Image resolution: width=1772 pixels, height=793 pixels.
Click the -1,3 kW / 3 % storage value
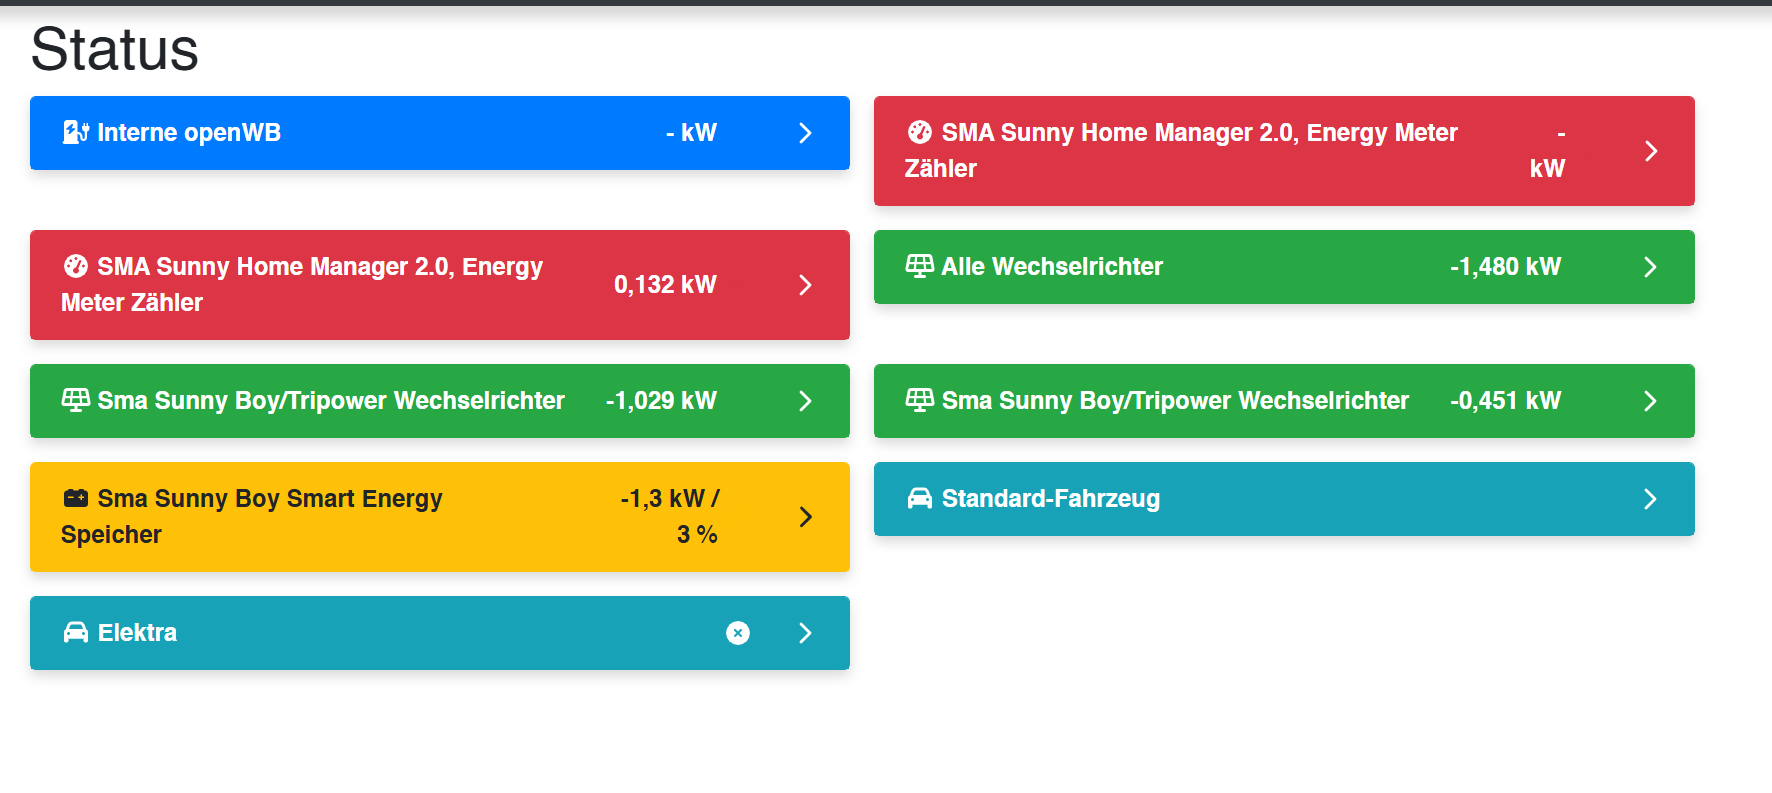669,516
